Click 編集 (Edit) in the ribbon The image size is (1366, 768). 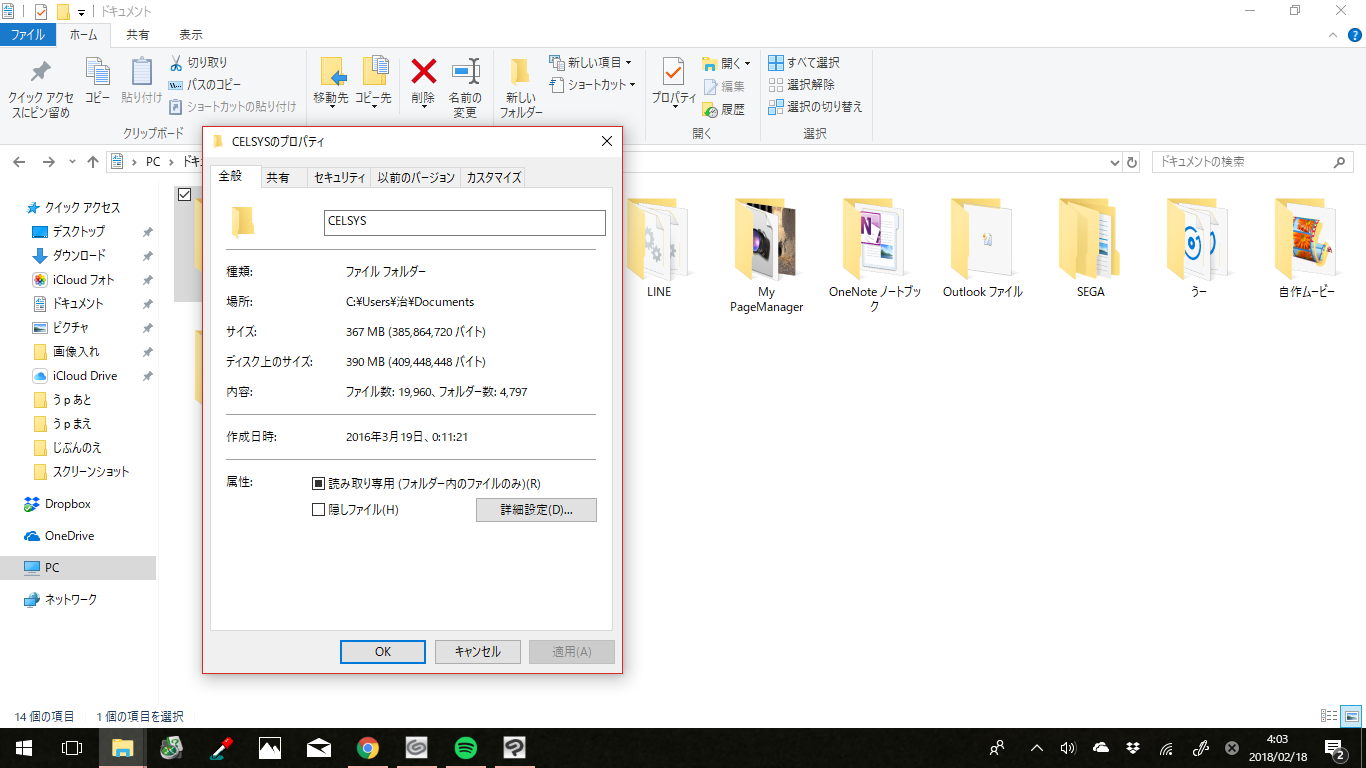[724, 87]
